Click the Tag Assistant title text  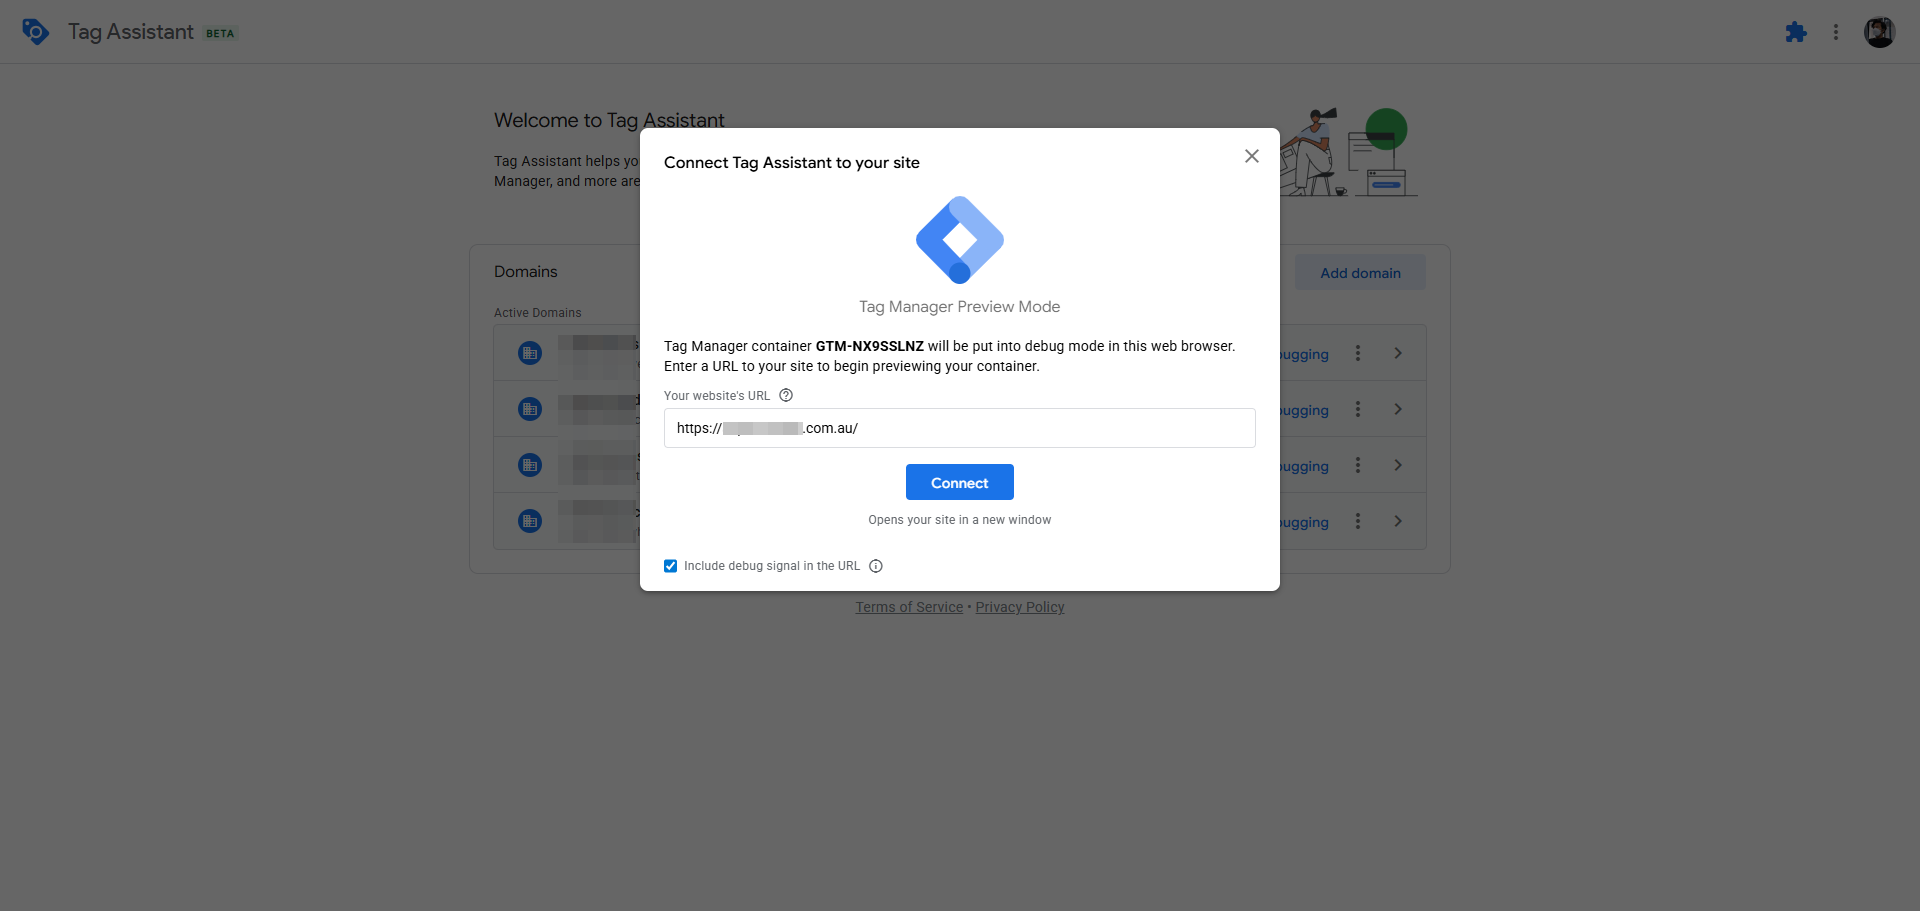(131, 32)
